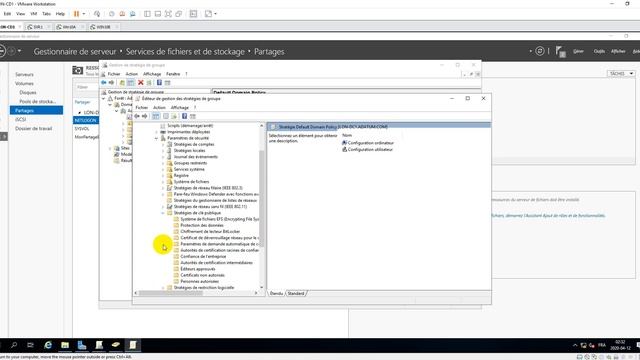This screenshot has width=640, height=360.
Task: Click the pause VM button in VMware toolbar
Action: coord(76,14)
